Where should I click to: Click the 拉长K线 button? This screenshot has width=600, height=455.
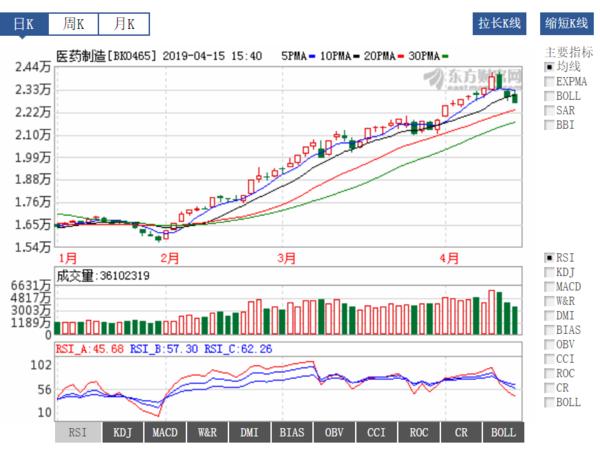click(499, 24)
